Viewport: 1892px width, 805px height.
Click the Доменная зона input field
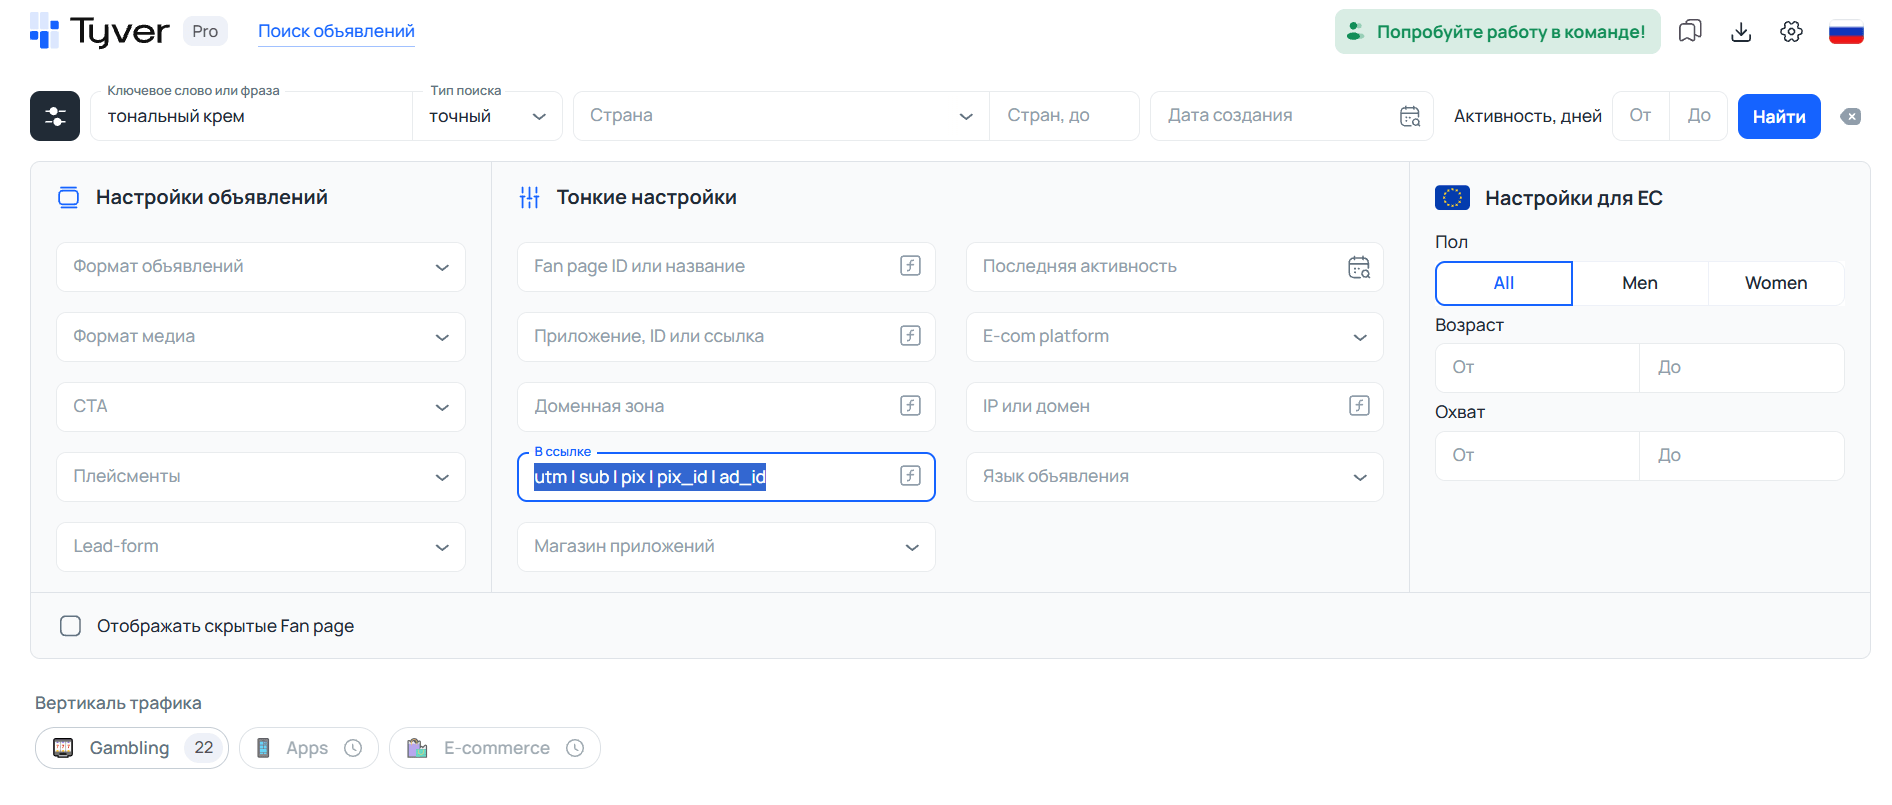726,407
